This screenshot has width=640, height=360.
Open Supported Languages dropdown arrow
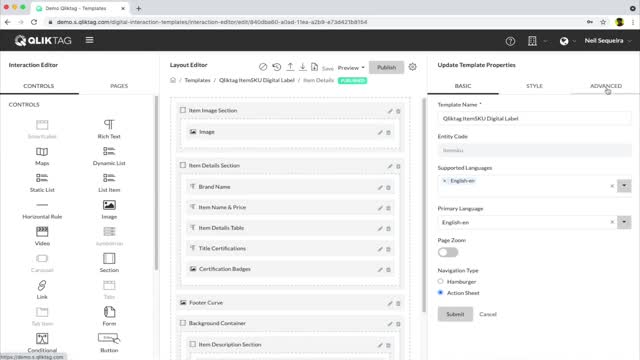pyautogui.click(x=624, y=186)
